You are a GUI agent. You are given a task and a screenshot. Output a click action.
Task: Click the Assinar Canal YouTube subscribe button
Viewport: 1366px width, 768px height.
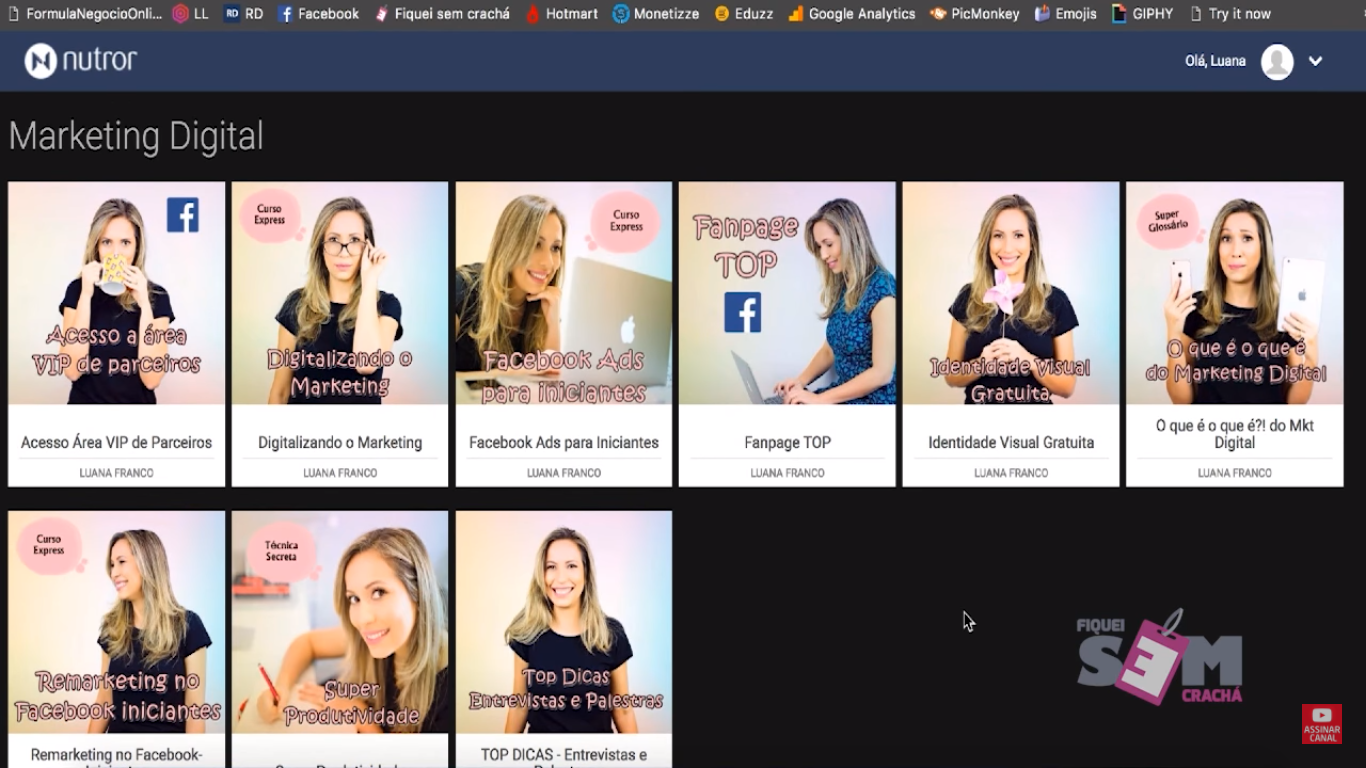click(x=1322, y=724)
